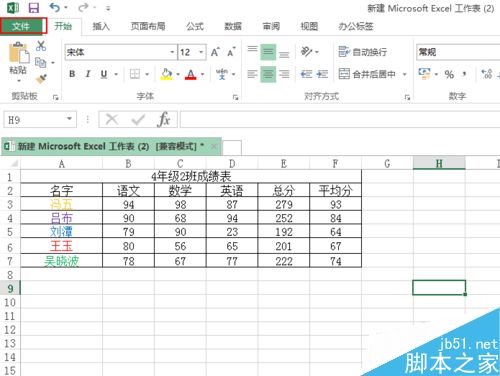
Task: Toggle Align Left
Action: (252, 74)
